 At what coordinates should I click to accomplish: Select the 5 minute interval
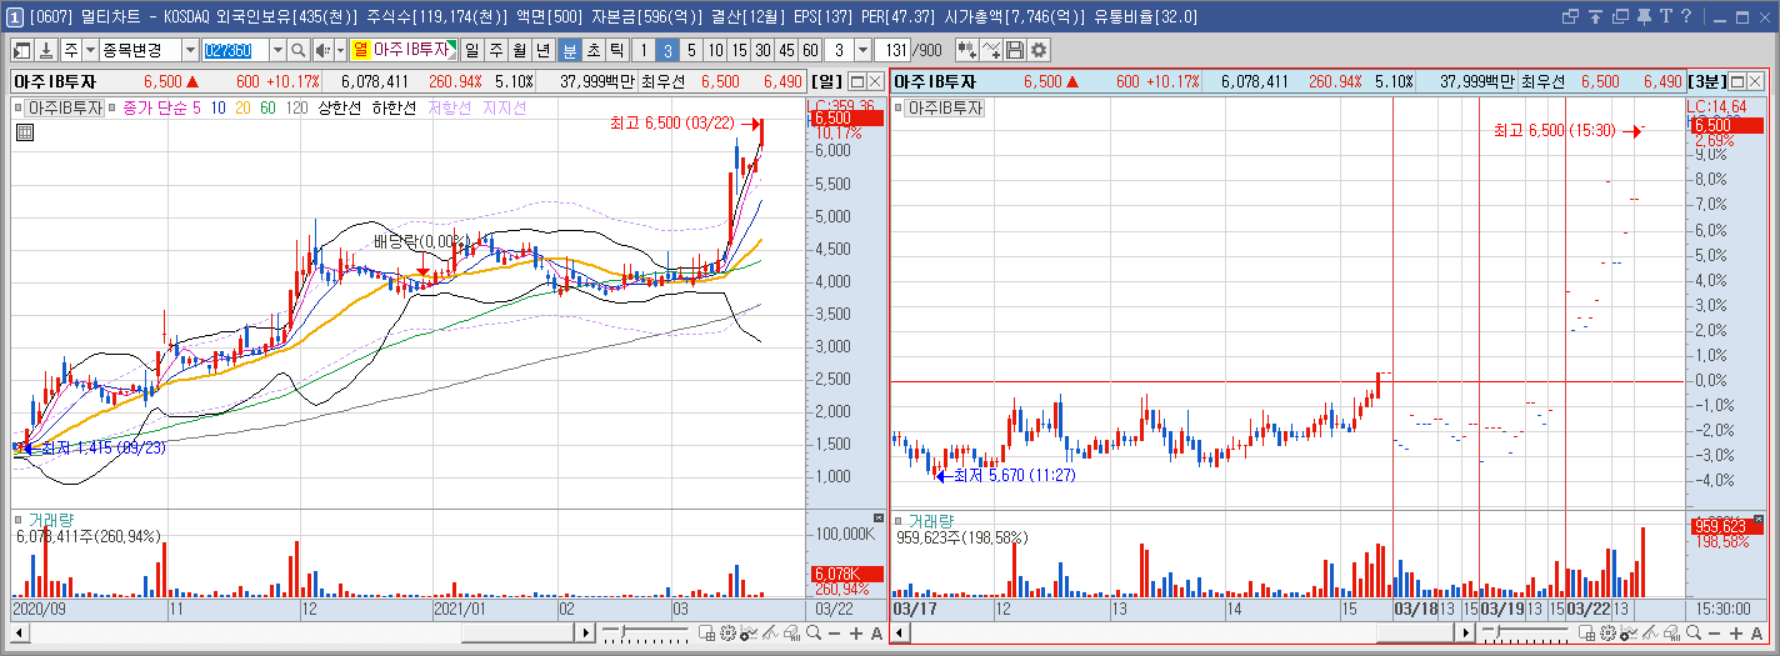pyautogui.click(x=691, y=50)
